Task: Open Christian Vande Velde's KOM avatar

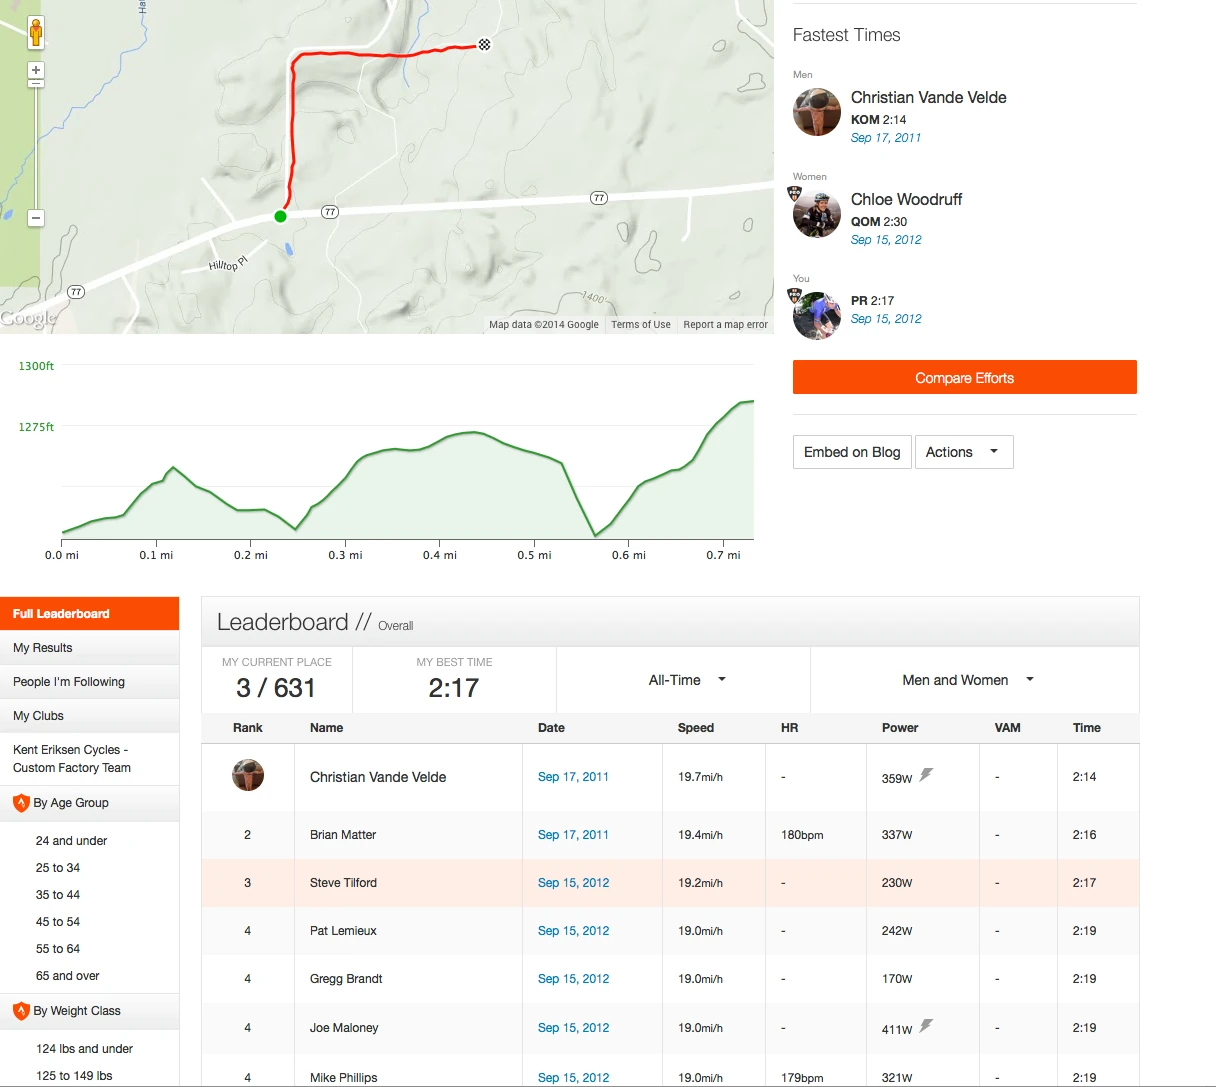Action: [x=817, y=112]
